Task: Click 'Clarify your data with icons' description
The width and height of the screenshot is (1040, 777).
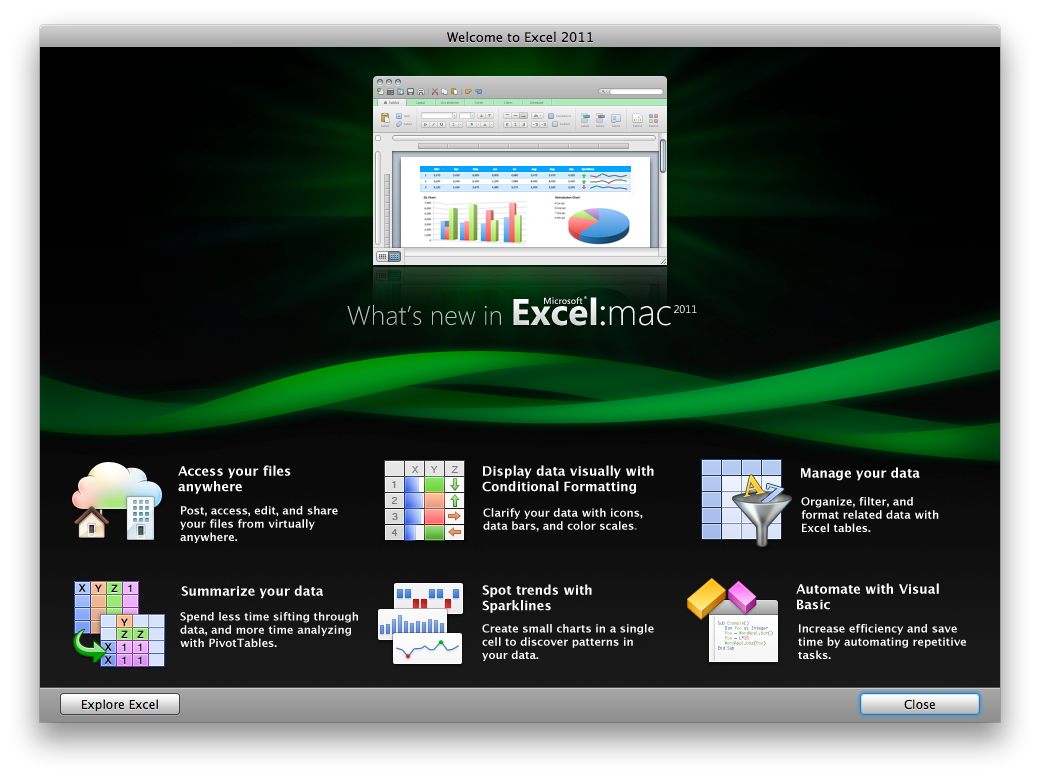Action: coord(562,519)
